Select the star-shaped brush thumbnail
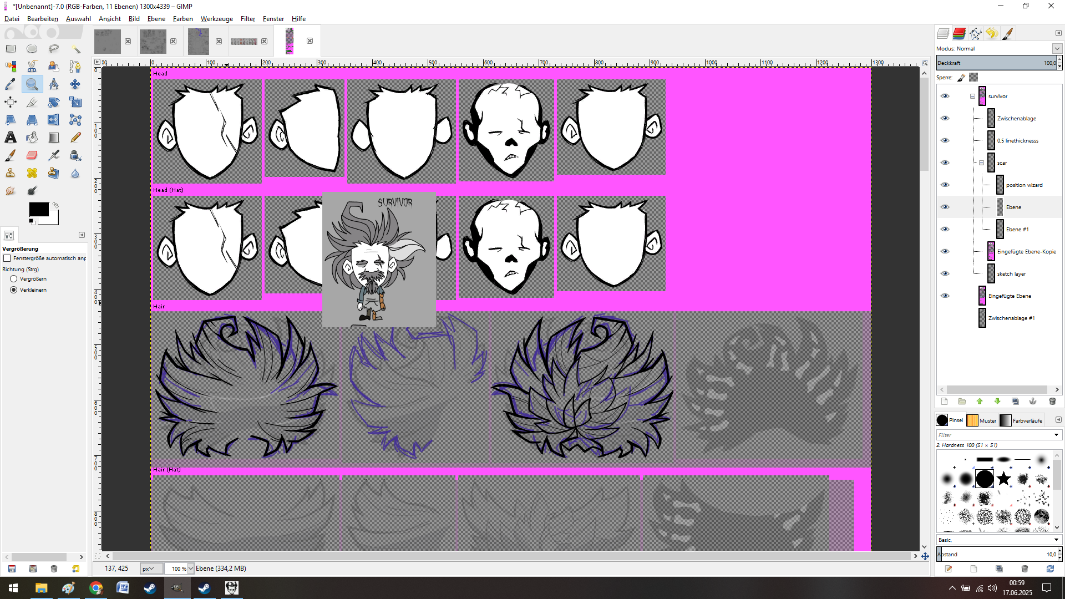Screen dimensions: 1065x599 pos(1003,479)
